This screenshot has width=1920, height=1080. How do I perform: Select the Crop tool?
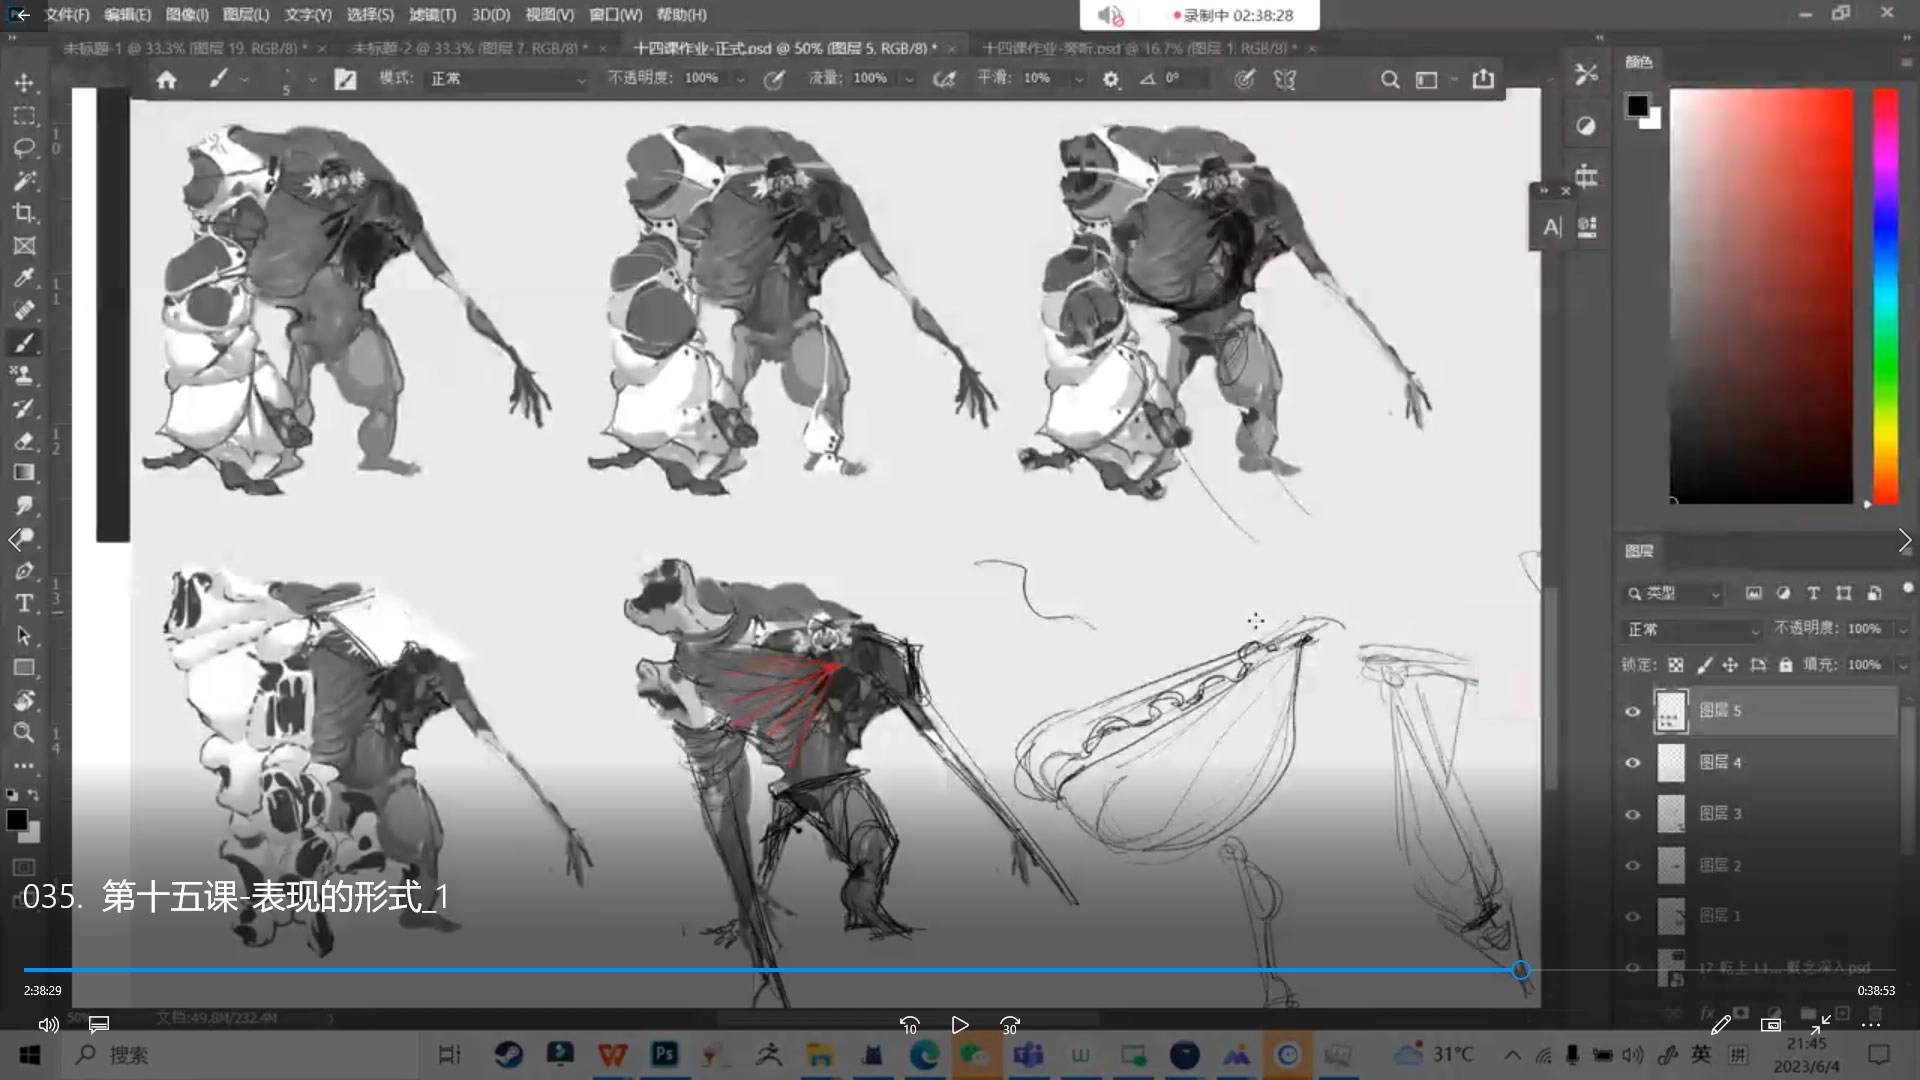tap(24, 213)
